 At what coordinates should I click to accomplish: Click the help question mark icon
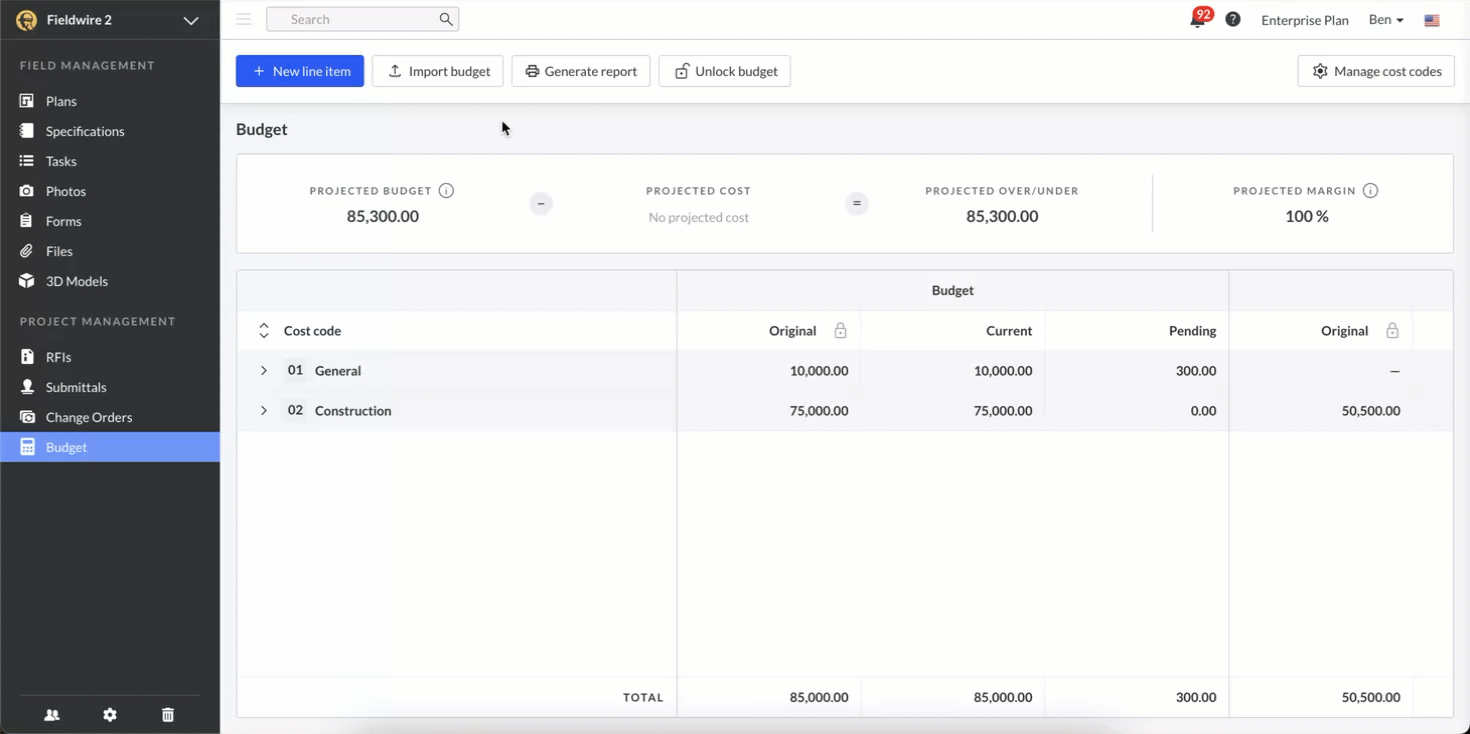click(1233, 19)
